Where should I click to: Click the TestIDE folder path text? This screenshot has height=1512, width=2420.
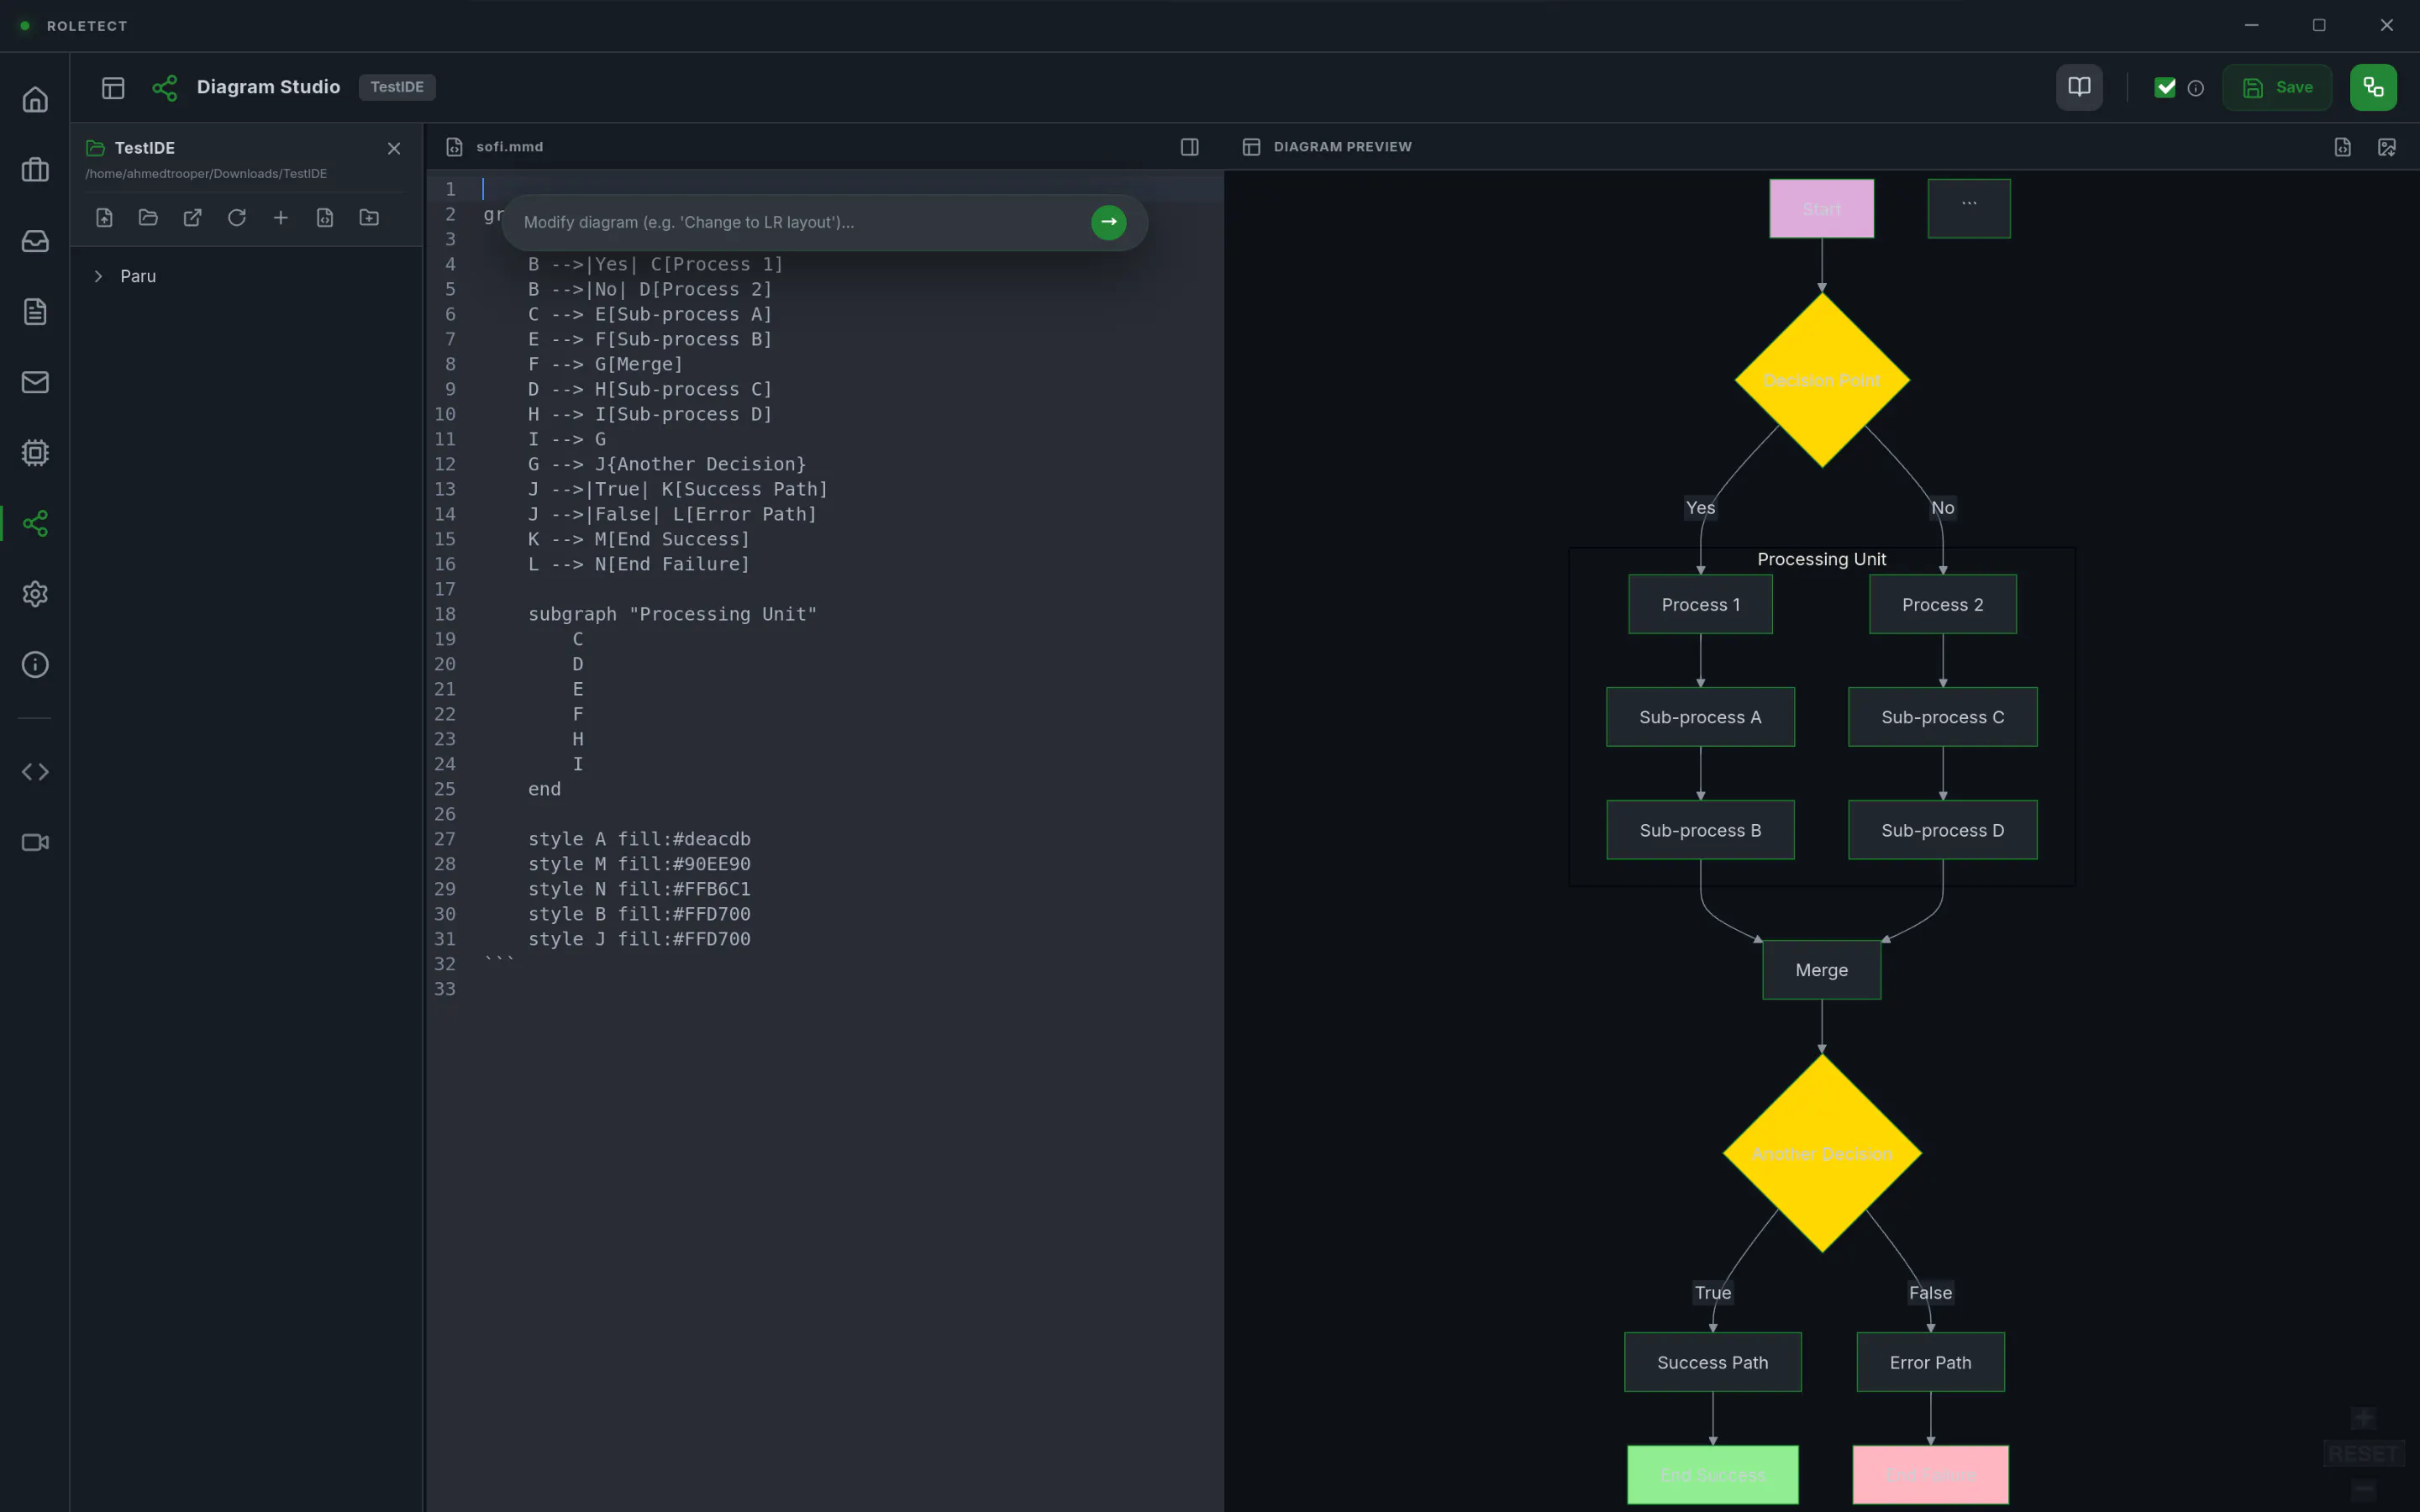click(x=206, y=174)
